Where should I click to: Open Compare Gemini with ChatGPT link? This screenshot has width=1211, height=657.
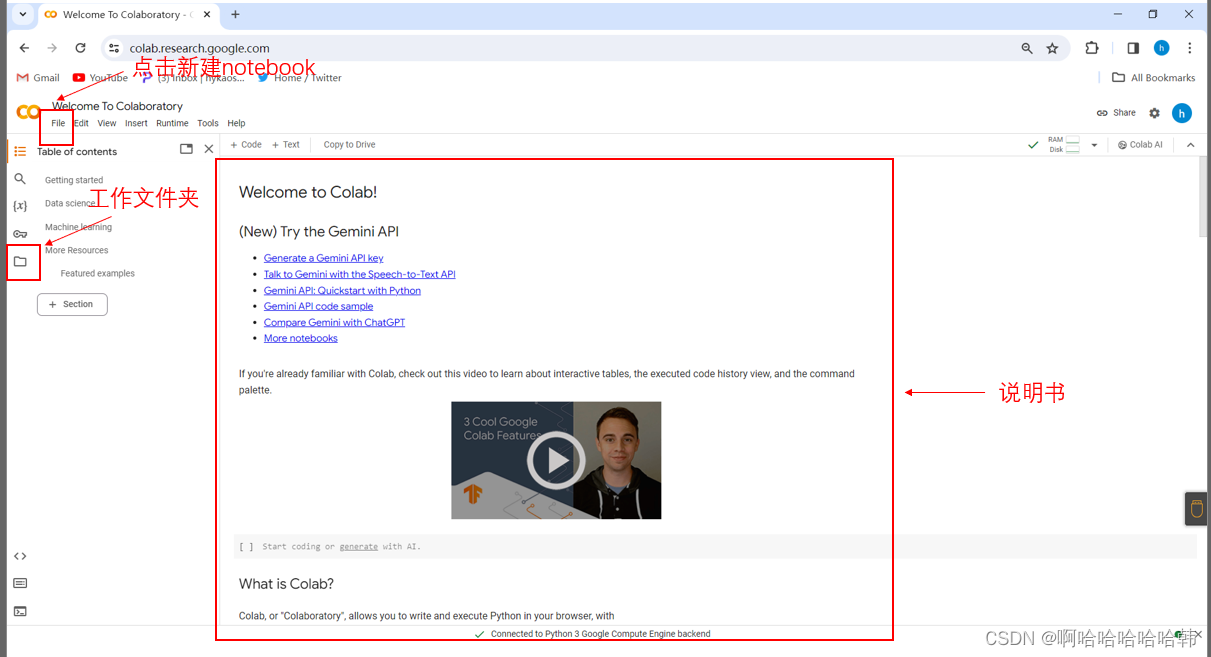[334, 322]
